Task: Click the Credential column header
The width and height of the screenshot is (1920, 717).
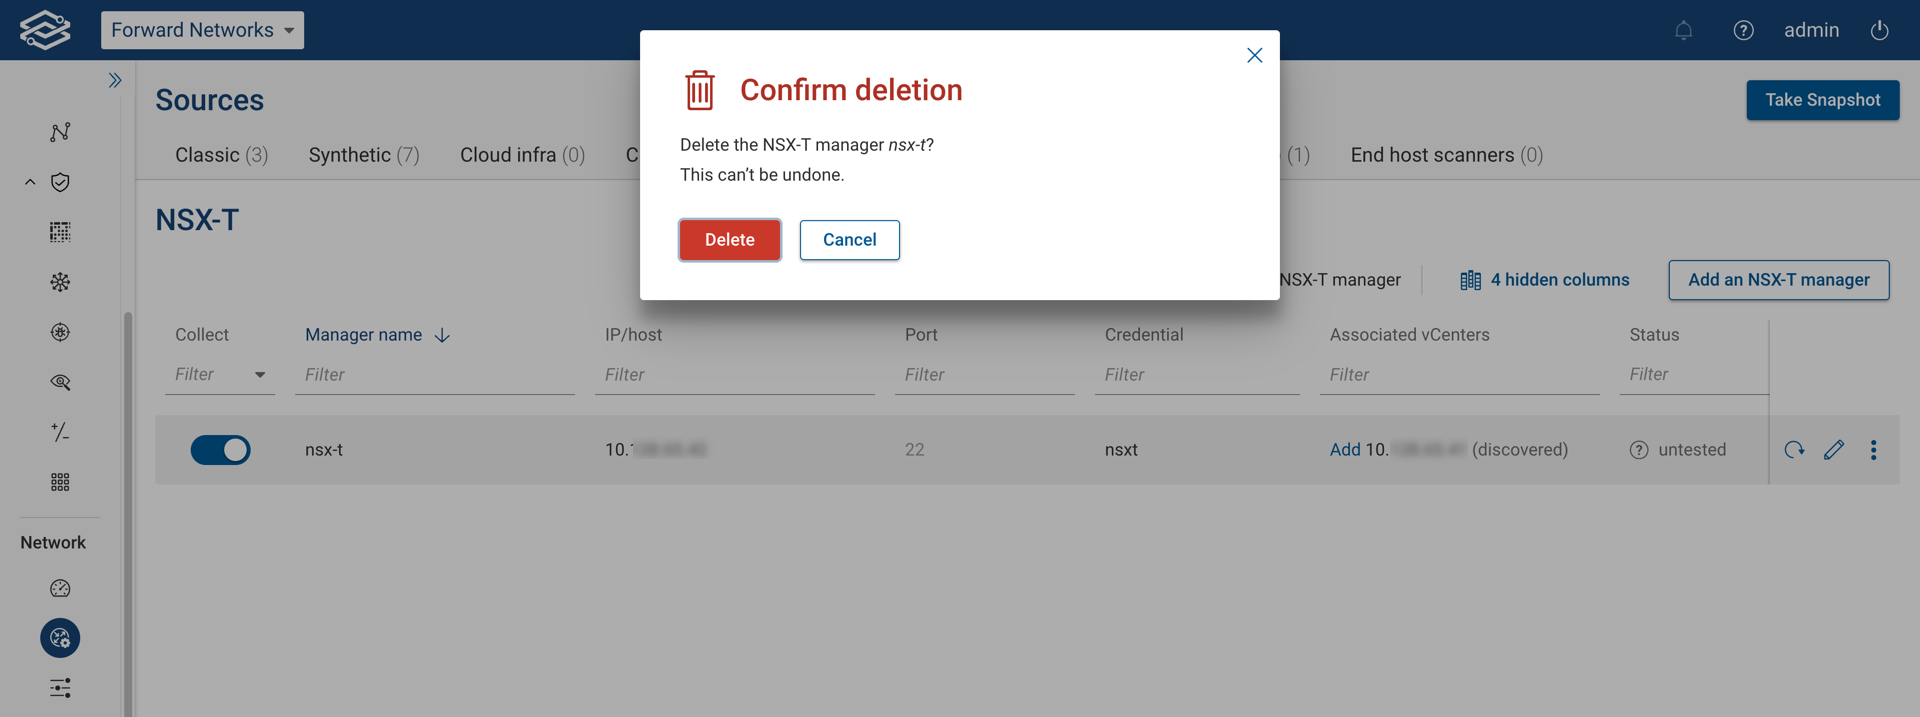Action: [x=1144, y=335]
